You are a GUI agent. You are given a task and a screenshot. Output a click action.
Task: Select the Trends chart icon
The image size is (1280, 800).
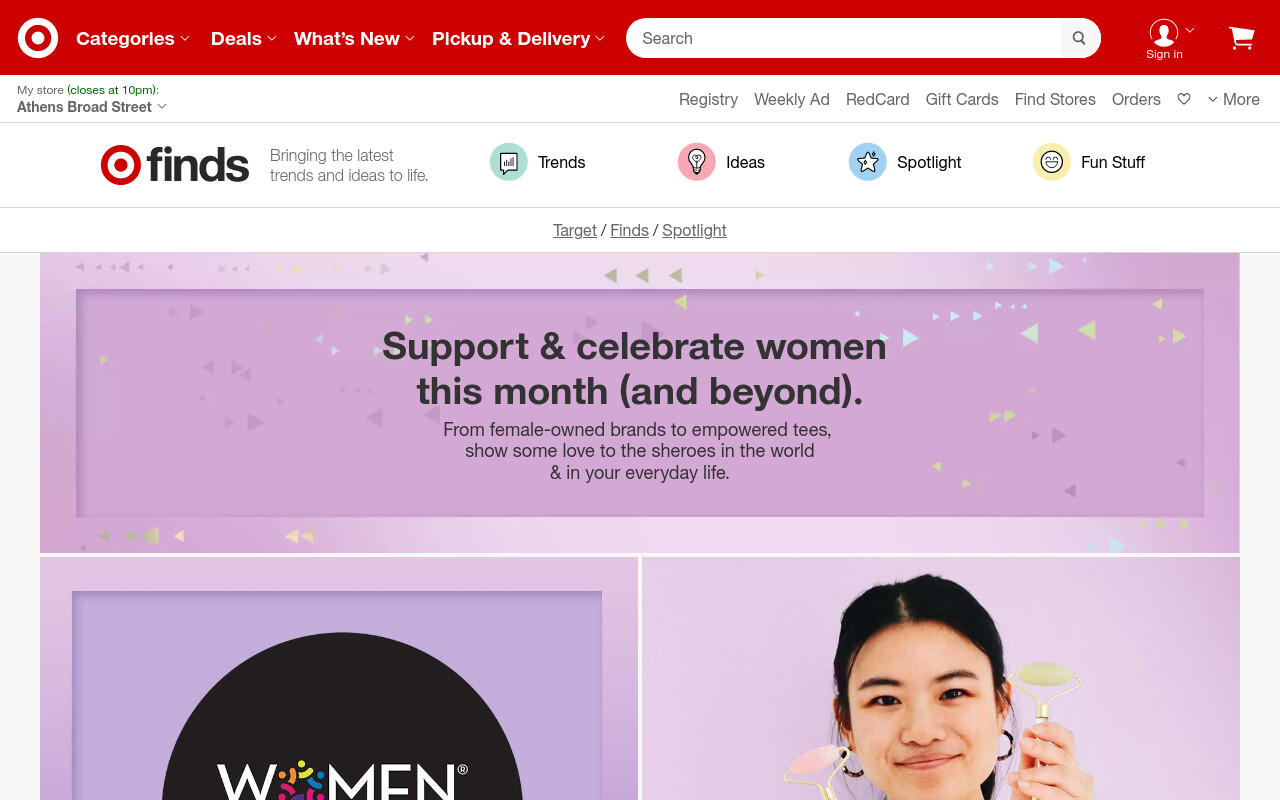[509, 162]
